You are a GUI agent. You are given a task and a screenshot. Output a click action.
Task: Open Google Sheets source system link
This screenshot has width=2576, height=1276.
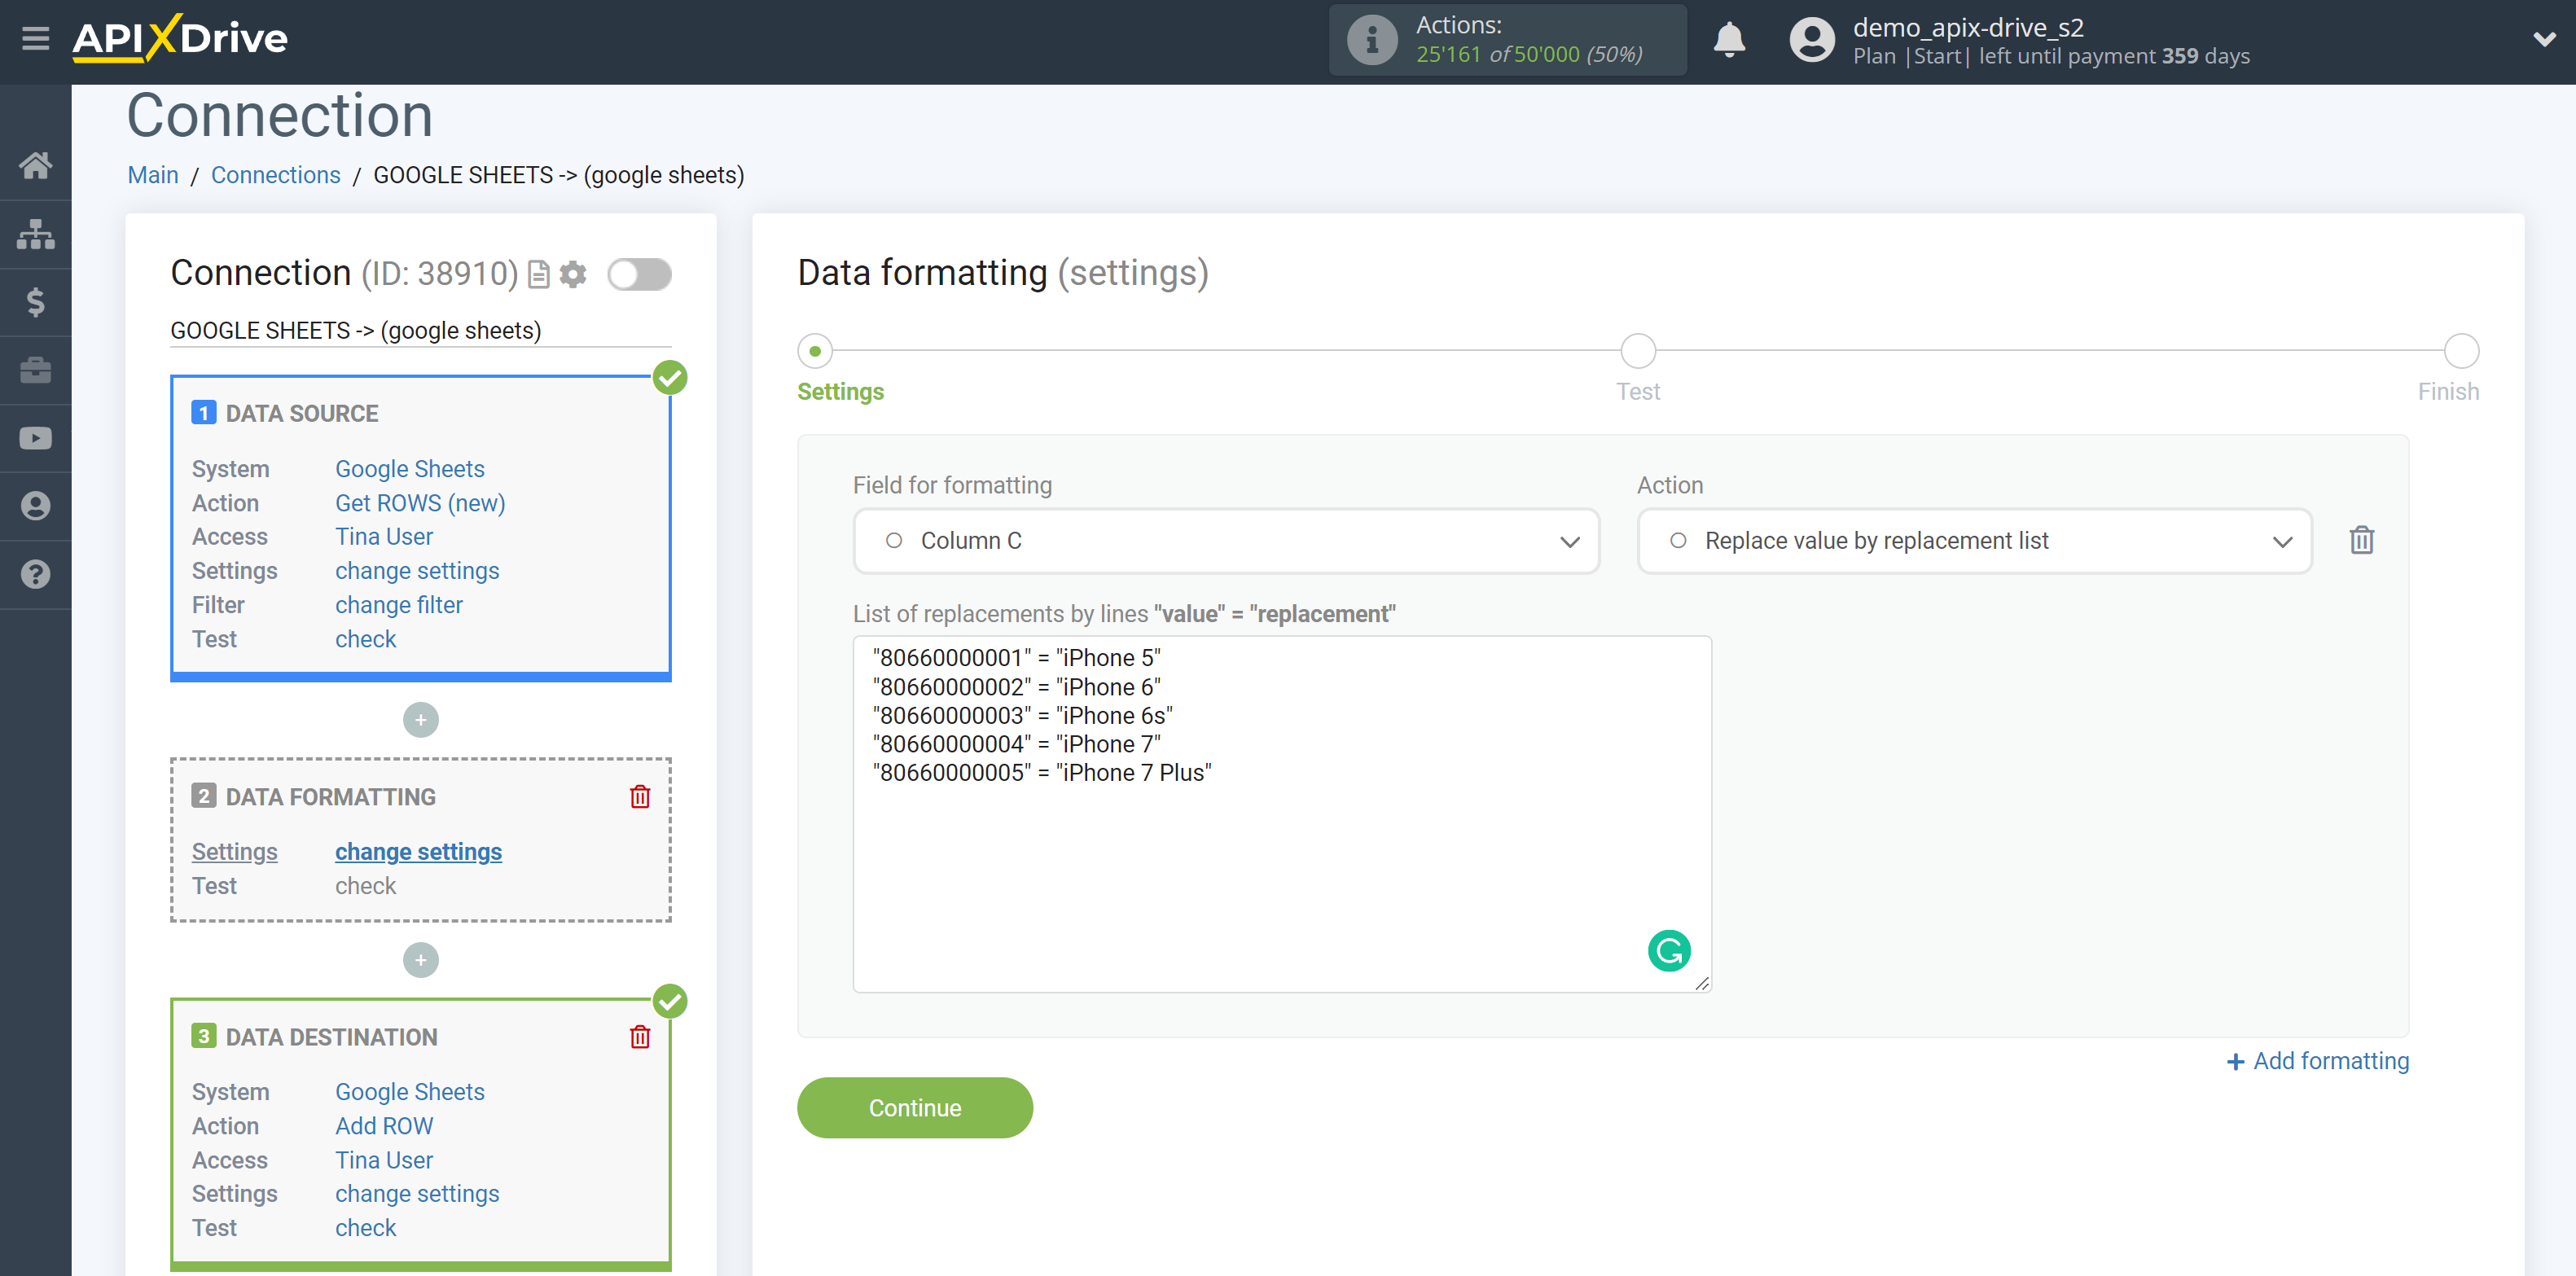(410, 469)
